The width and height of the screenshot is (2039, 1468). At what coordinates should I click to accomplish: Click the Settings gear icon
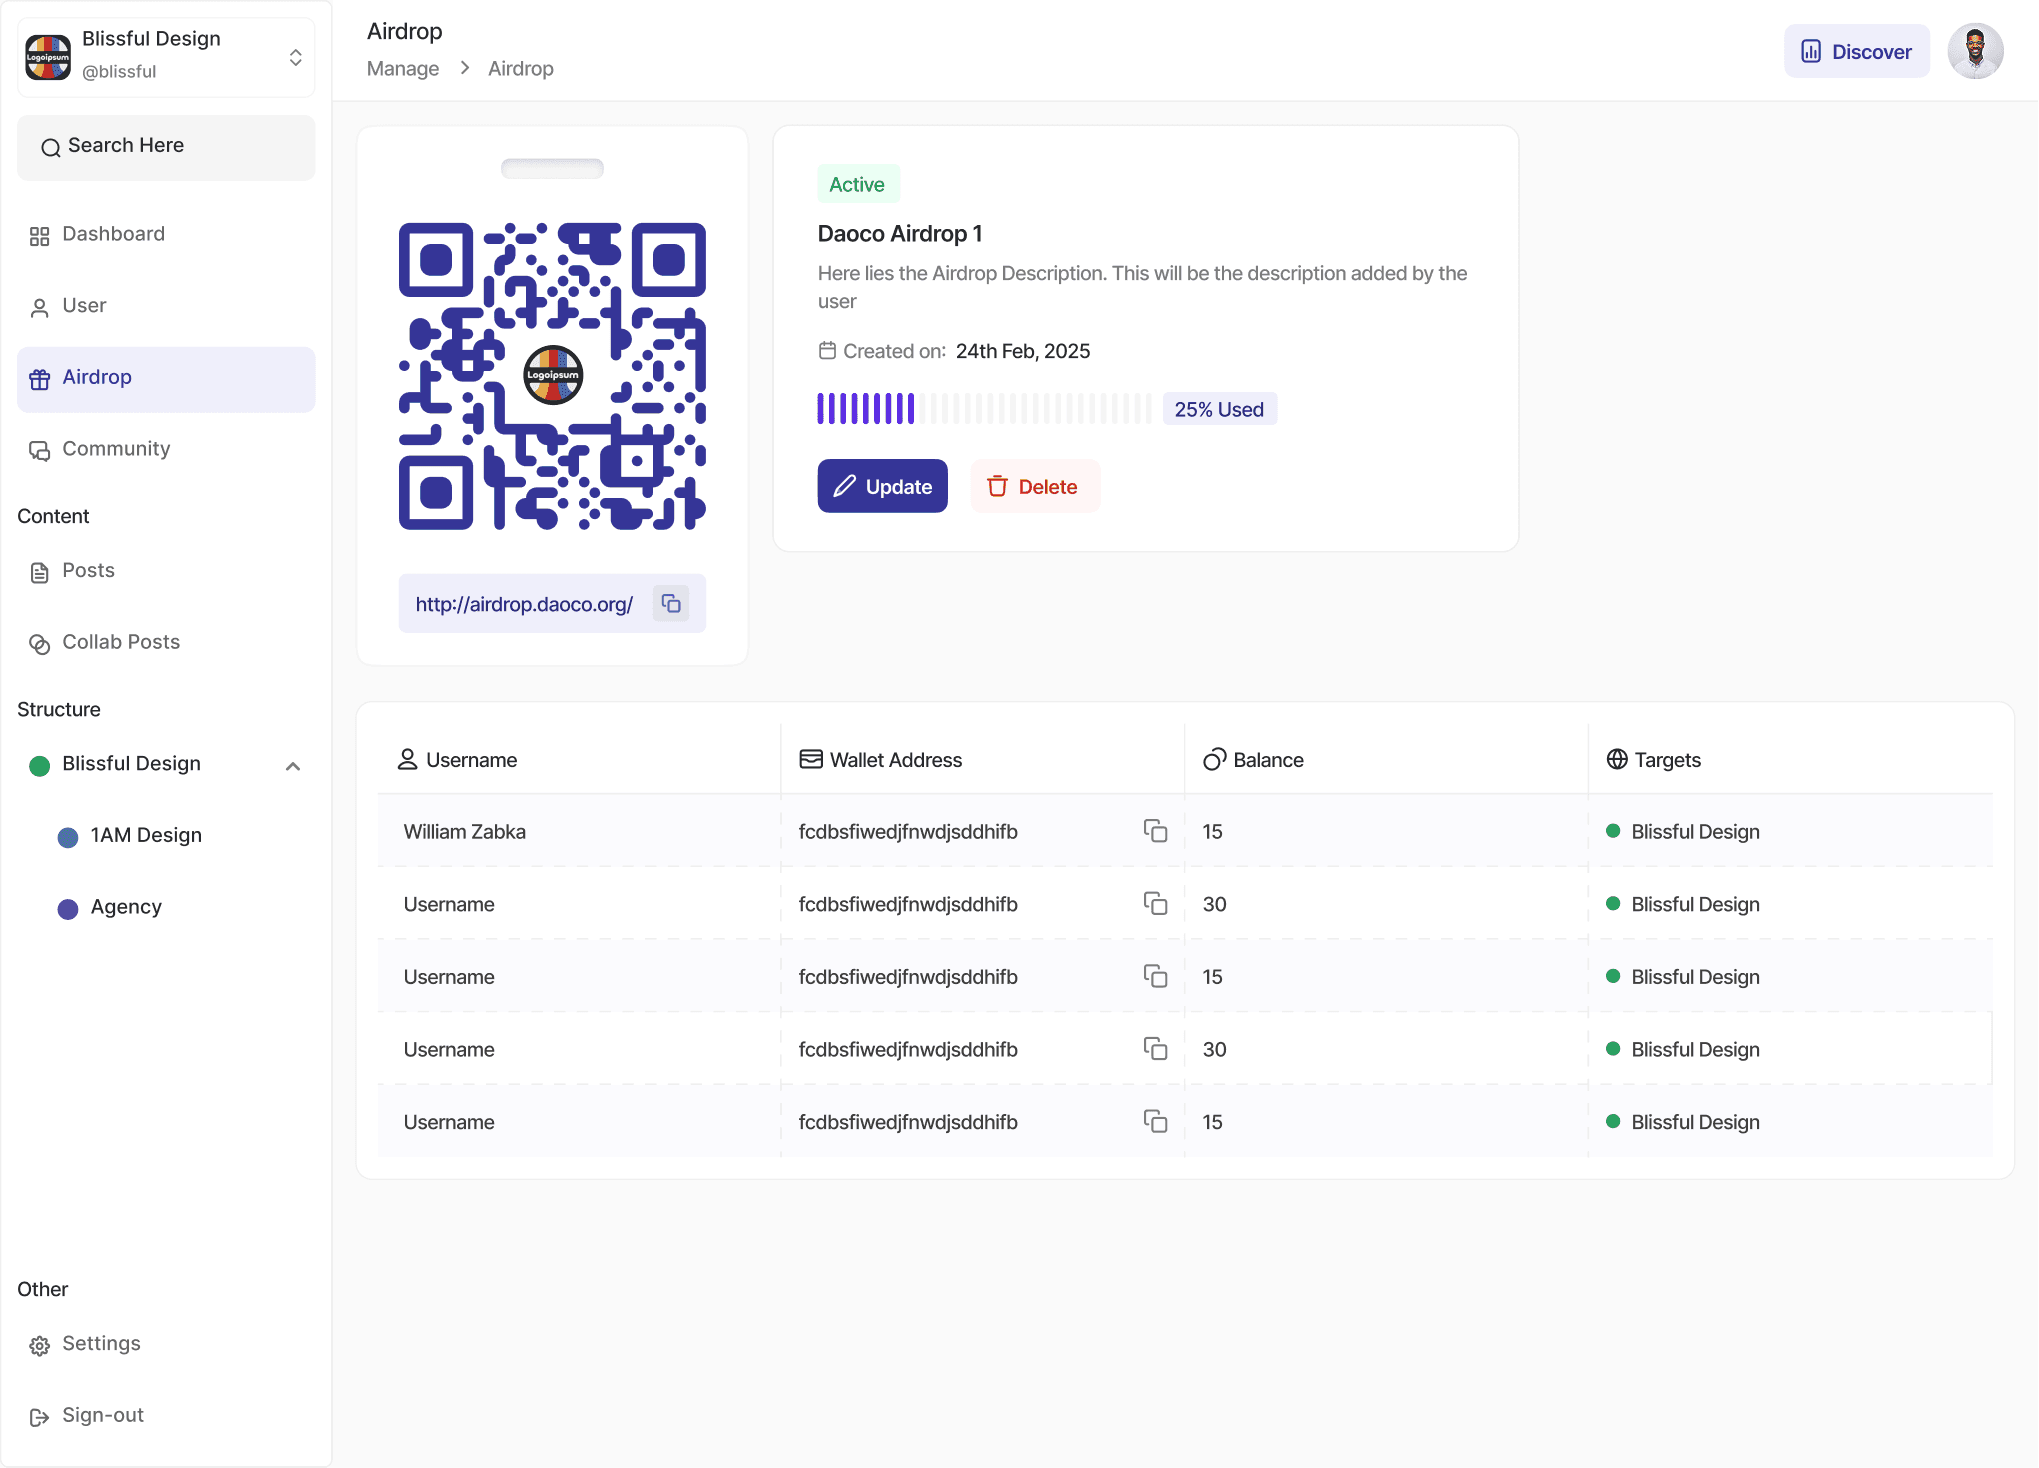(x=39, y=1345)
